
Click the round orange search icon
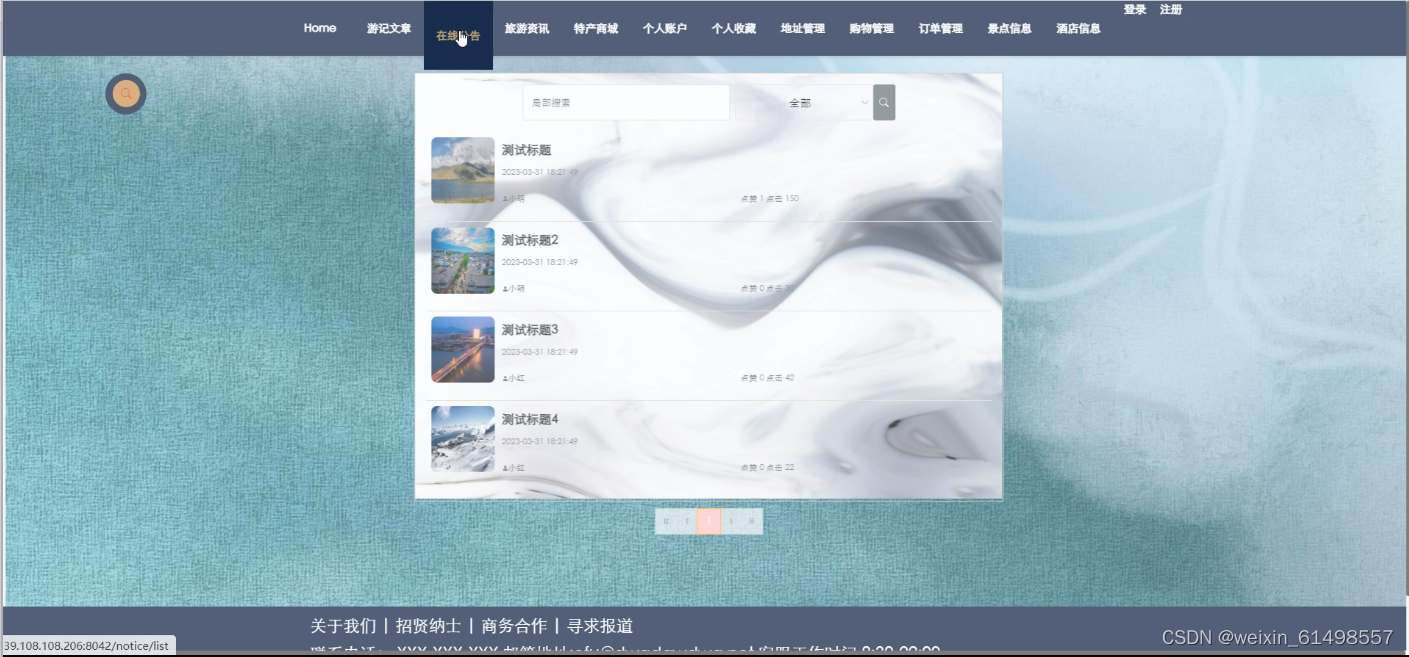click(126, 94)
